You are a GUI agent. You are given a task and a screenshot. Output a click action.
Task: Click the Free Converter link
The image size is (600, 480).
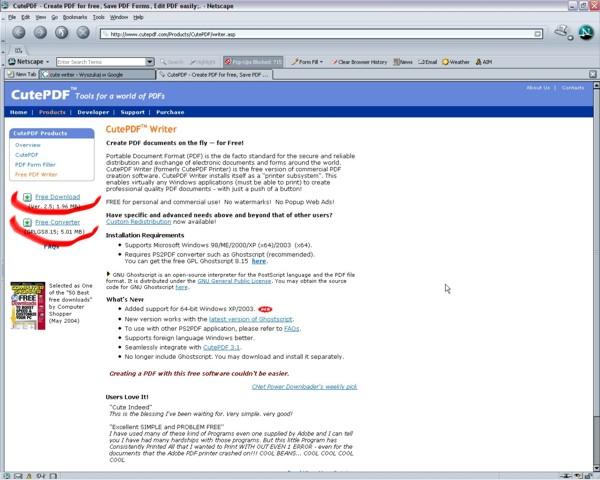coord(57,222)
